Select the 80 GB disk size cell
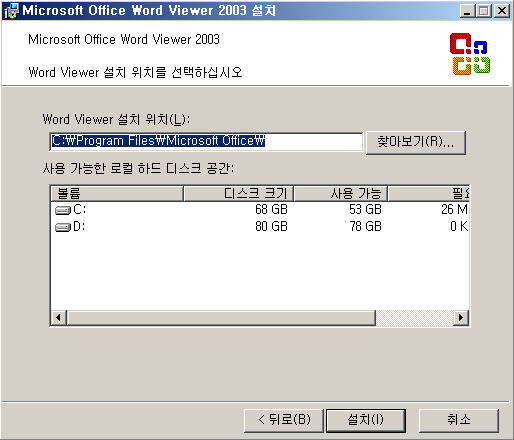 pyautogui.click(x=271, y=227)
